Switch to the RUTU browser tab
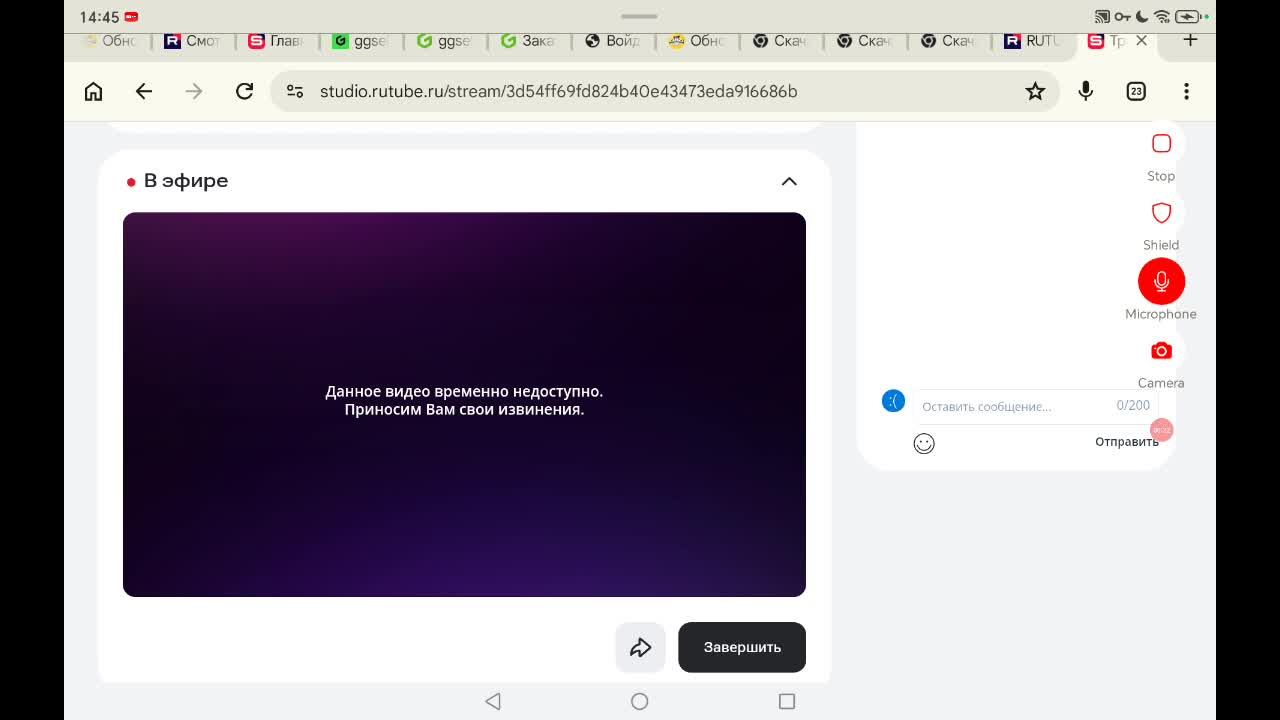The height and width of the screenshot is (720, 1280). (x=1032, y=41)
